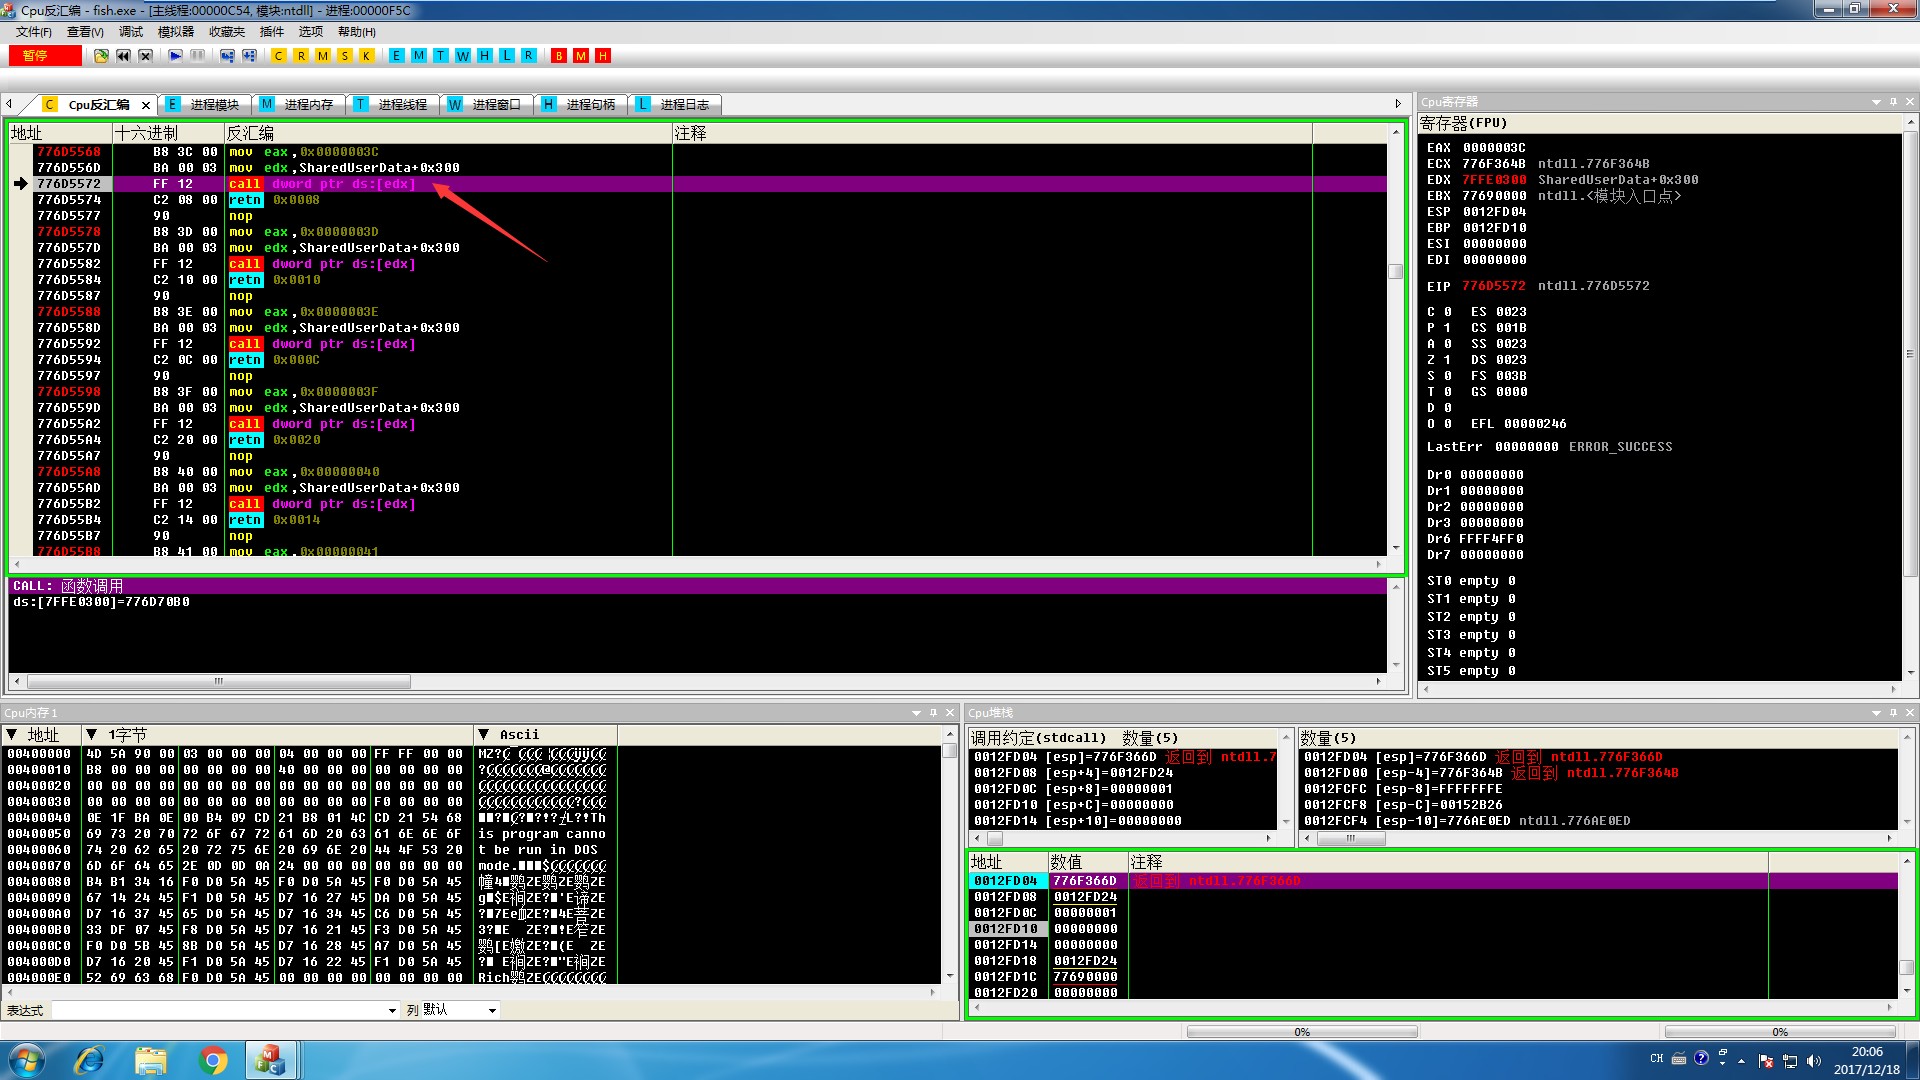
Task: Open the 表达式 expression combo box dropdown
Action: tap(392, 1011)
